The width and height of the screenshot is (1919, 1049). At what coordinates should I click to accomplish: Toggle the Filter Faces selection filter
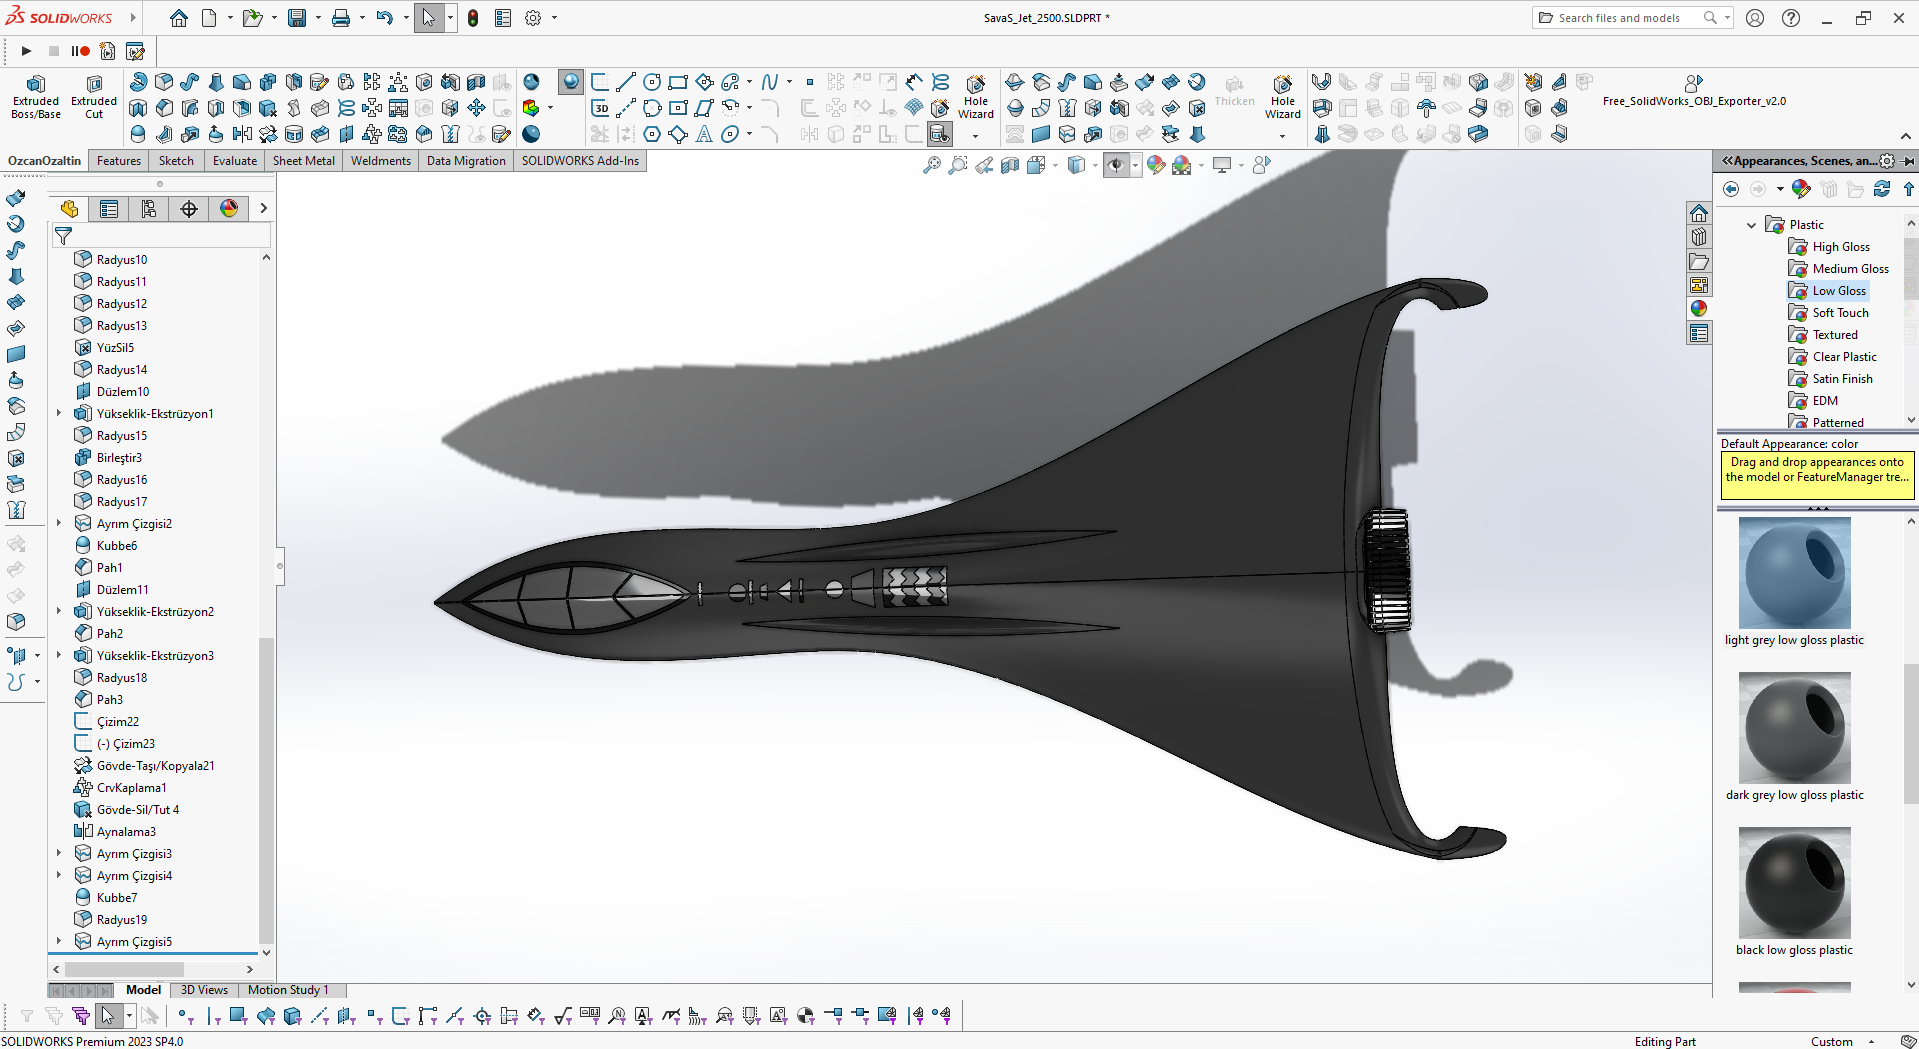coord(238,1016)
